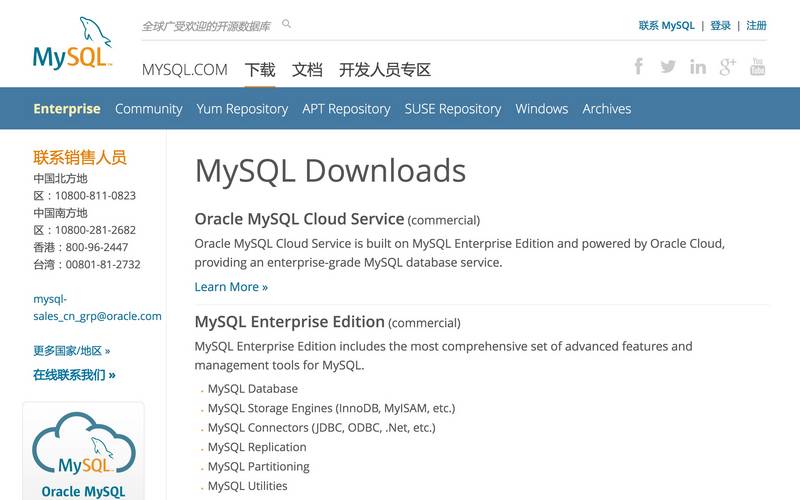Viewport: 800px width, 500px height.
Task: Click the MySQL Utilities list item
Action: pos(247,486)
